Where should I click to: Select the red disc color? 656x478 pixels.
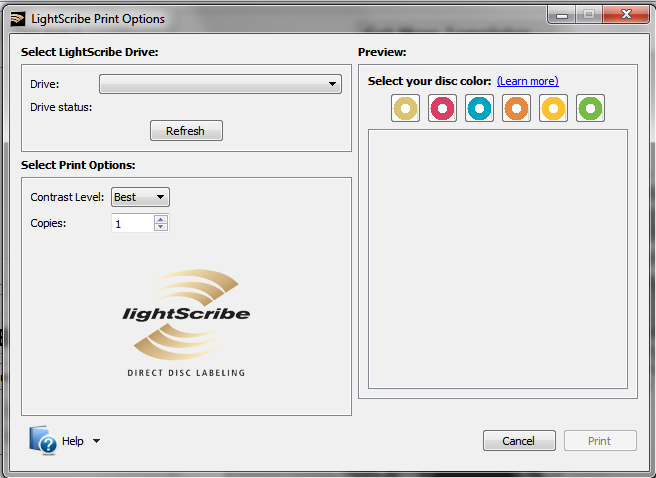[x=442, y=108]
